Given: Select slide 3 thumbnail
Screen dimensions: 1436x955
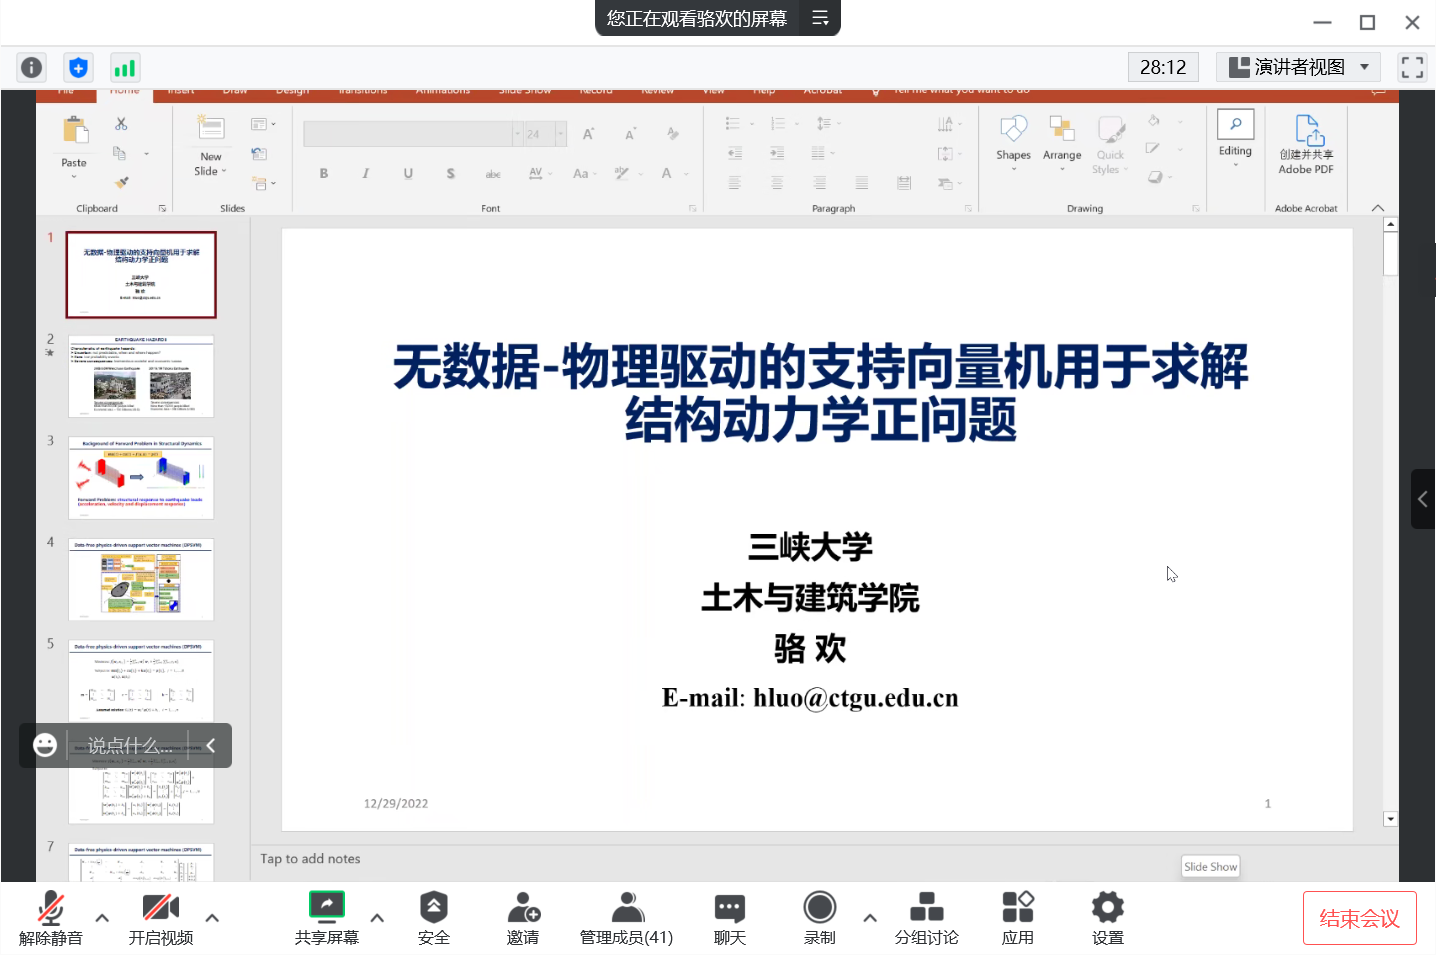Looking at the screenshot, I should click(141, 478).
